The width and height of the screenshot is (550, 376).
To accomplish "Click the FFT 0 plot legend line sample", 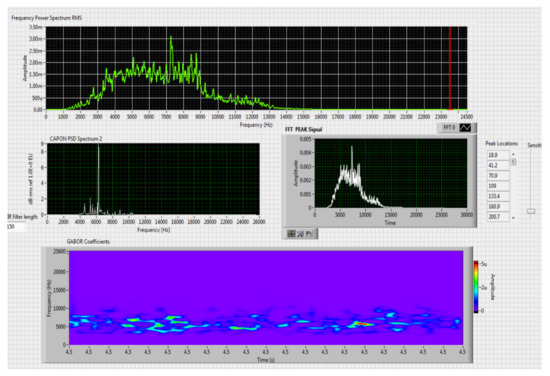I will [465, 128].
